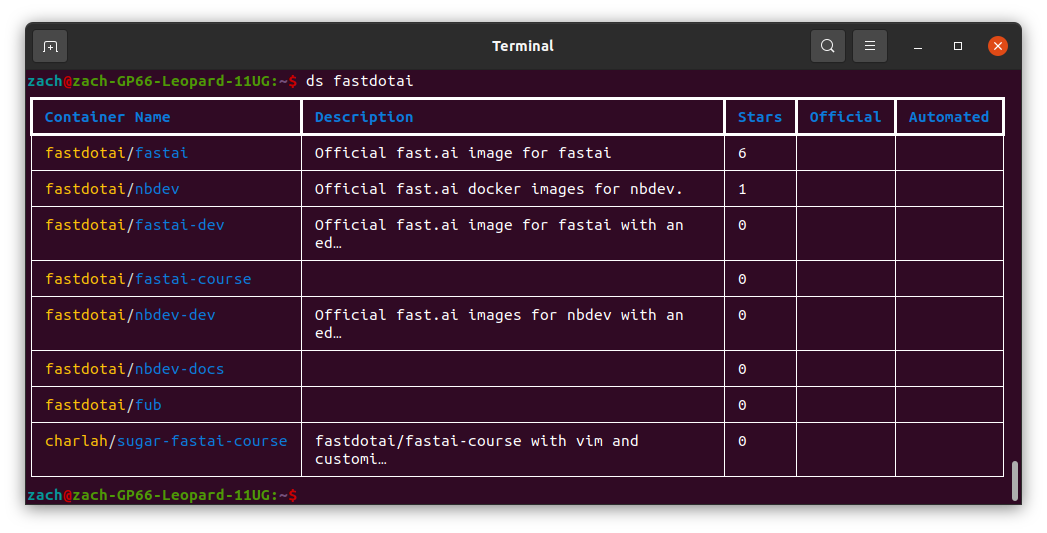Open the hamburger menu
The image size is (1047, 533).
coord(869,46)
